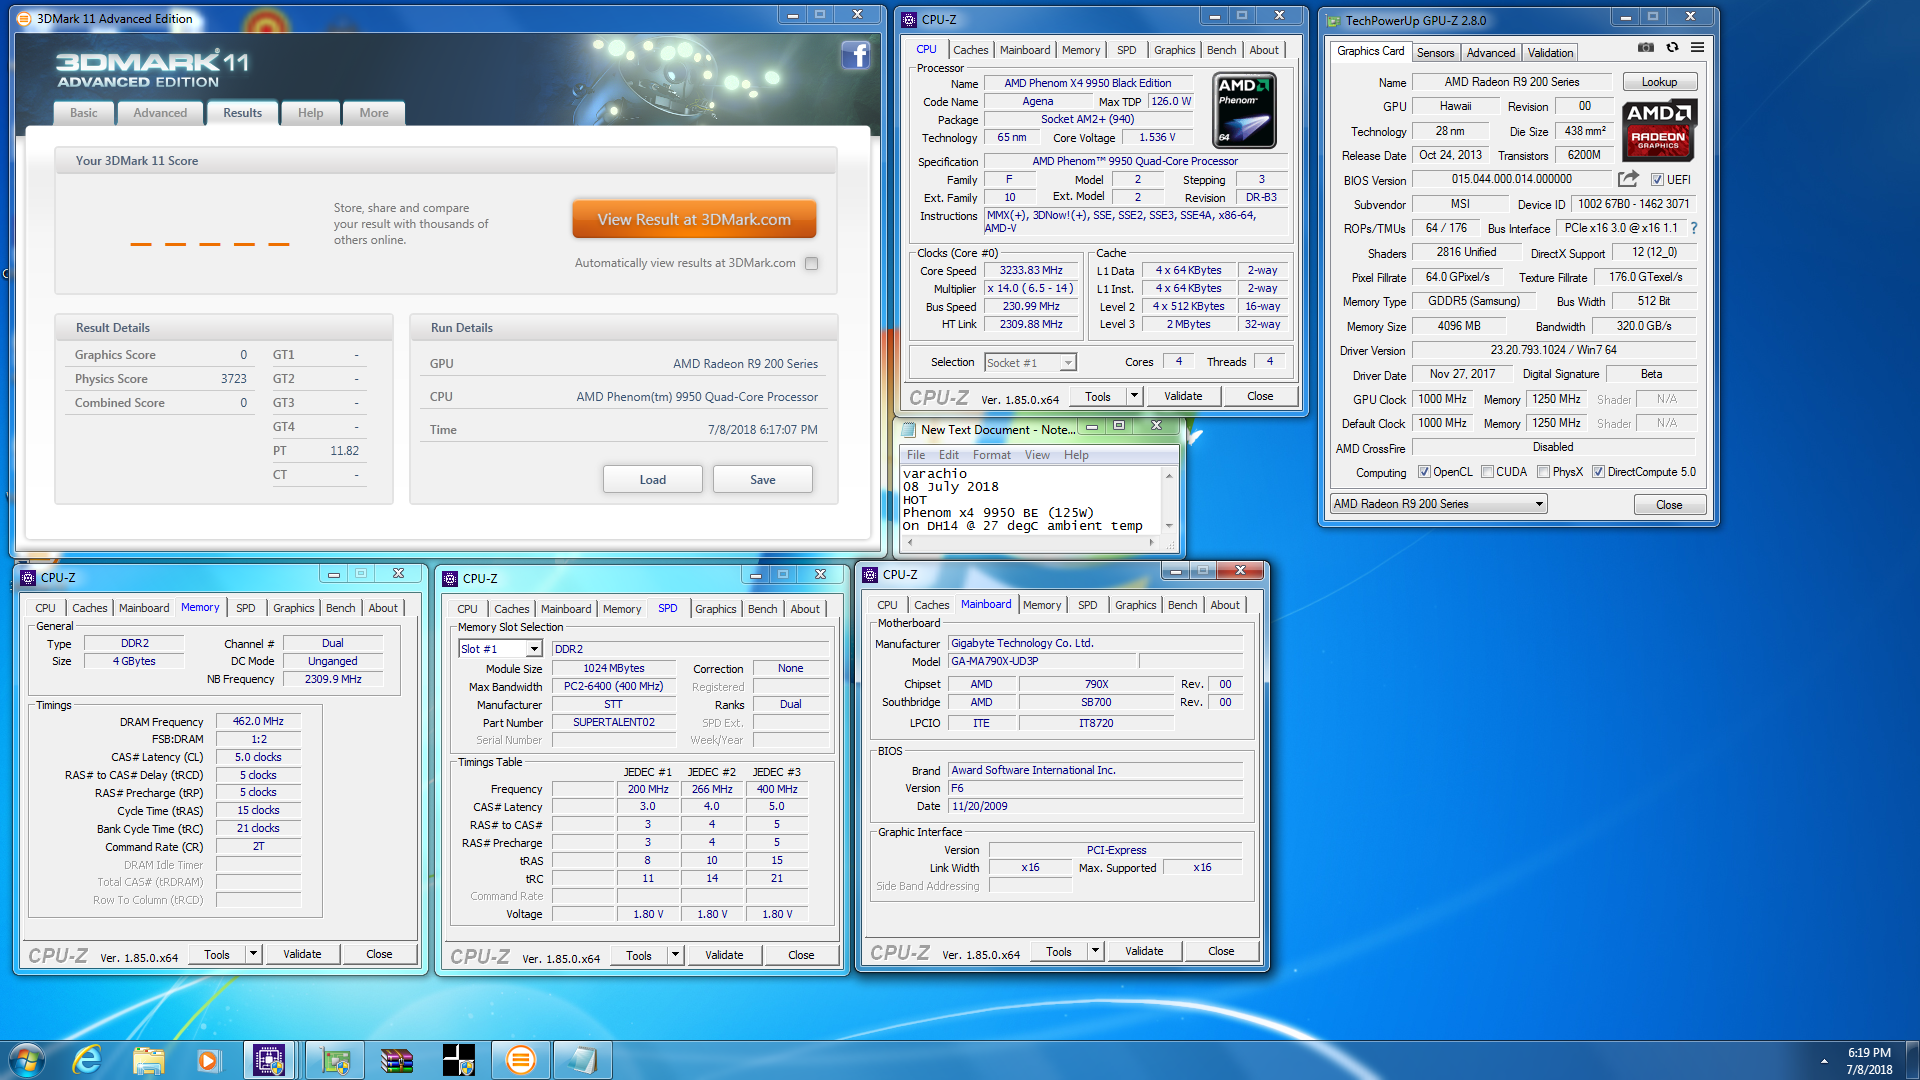Toggle the DirectCompute 5.0 checkbox

pyautogui.click(x=1598, y=472)
